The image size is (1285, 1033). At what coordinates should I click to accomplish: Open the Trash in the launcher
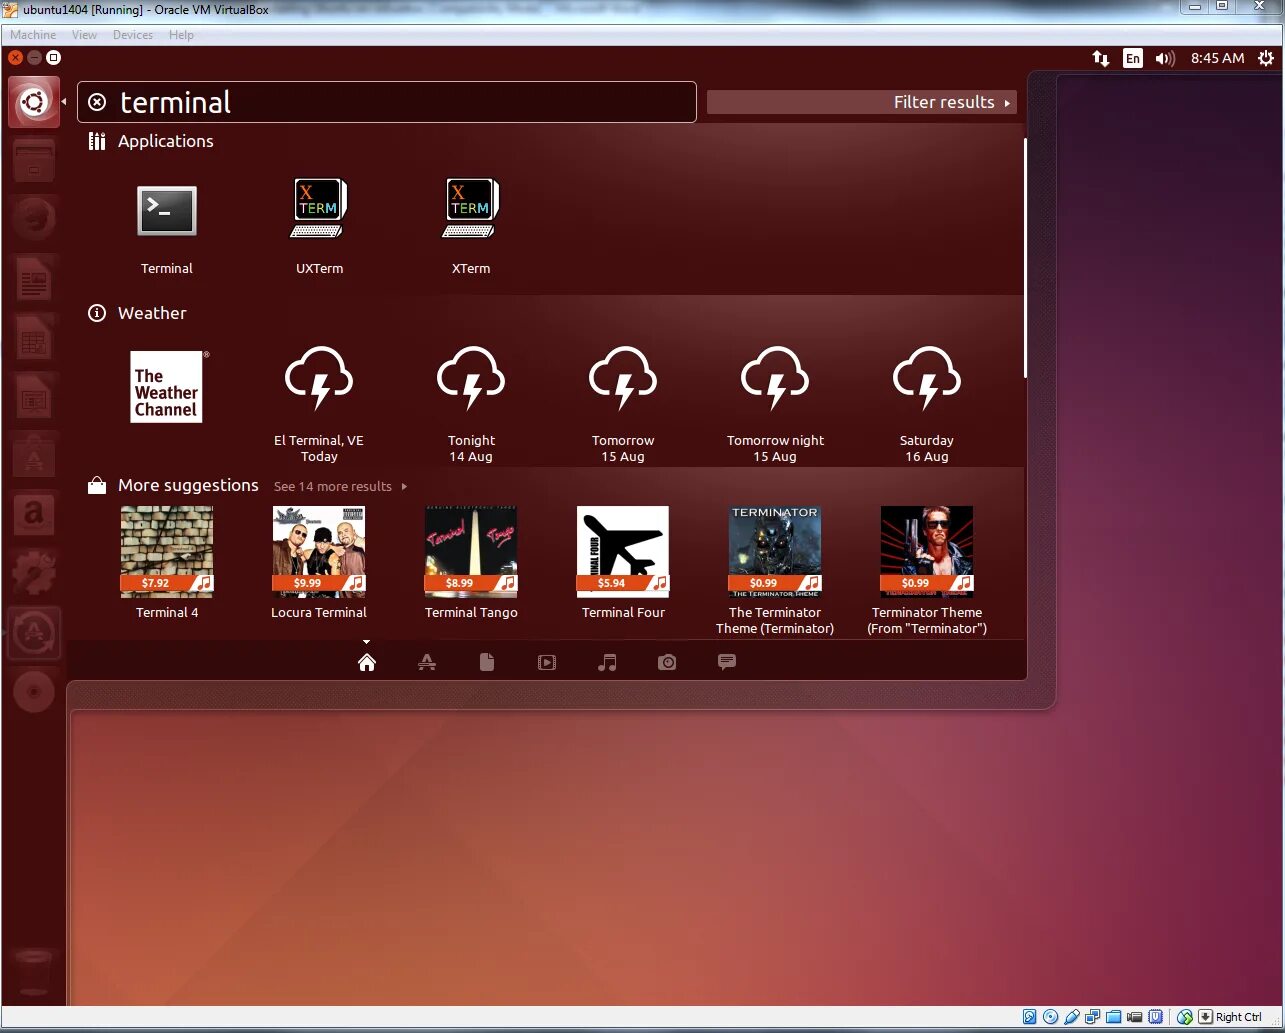click(34, 971)
